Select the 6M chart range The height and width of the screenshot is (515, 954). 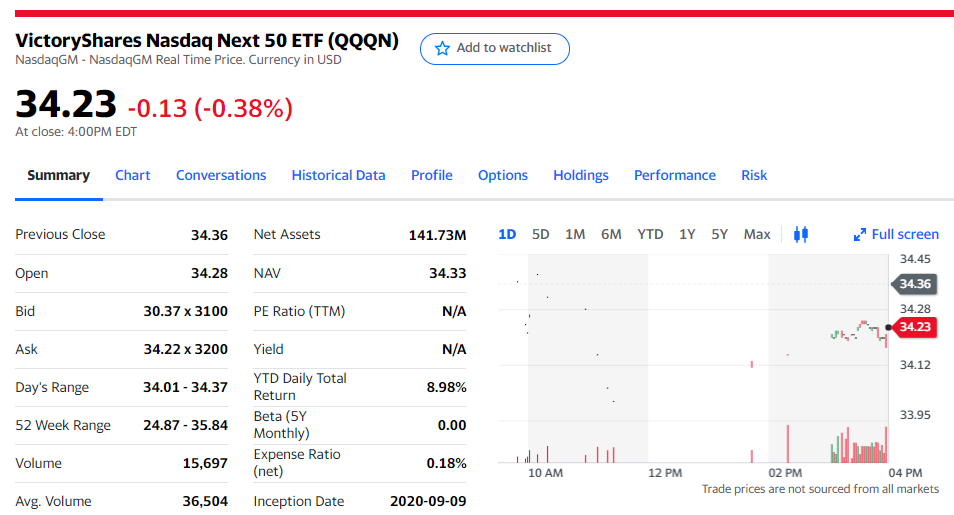(611, 234)
